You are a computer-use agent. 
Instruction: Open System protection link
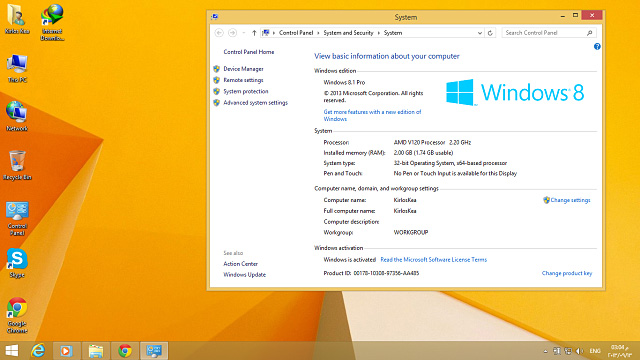pos(246,91)
